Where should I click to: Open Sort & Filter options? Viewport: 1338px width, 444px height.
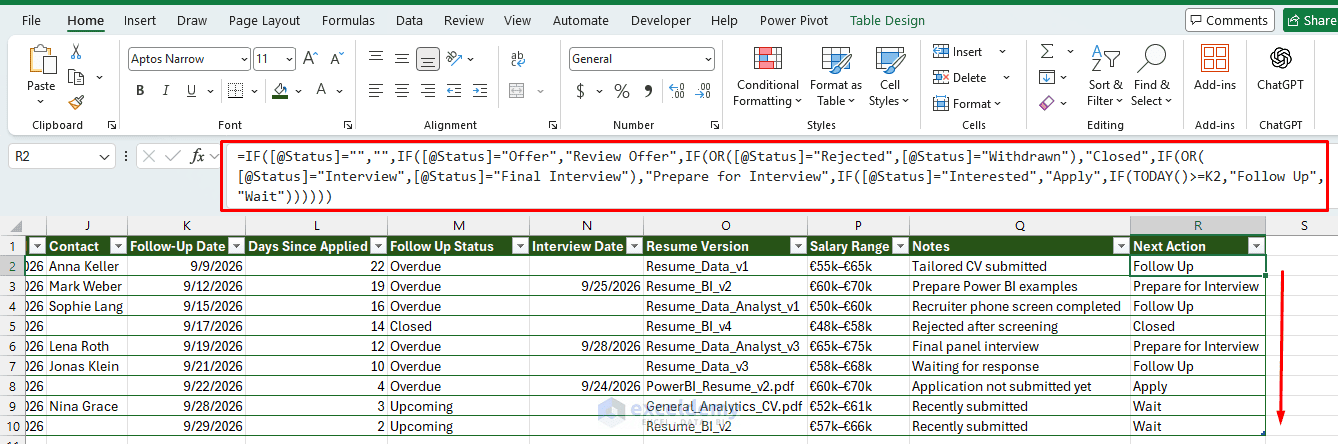(x=1104, y=76)
